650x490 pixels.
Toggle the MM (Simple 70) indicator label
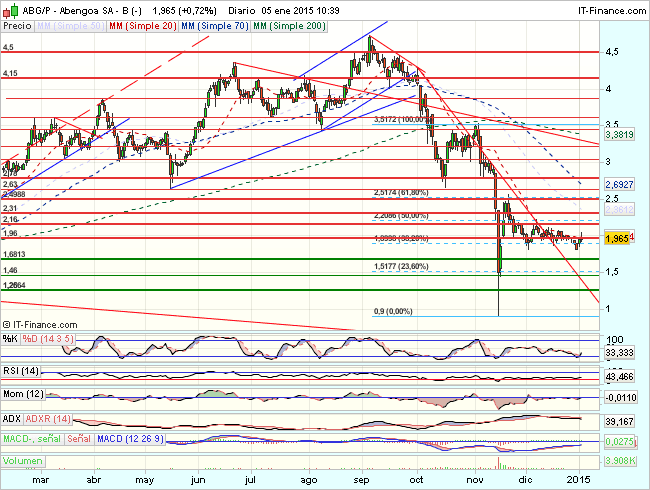[x=215, y=26]
